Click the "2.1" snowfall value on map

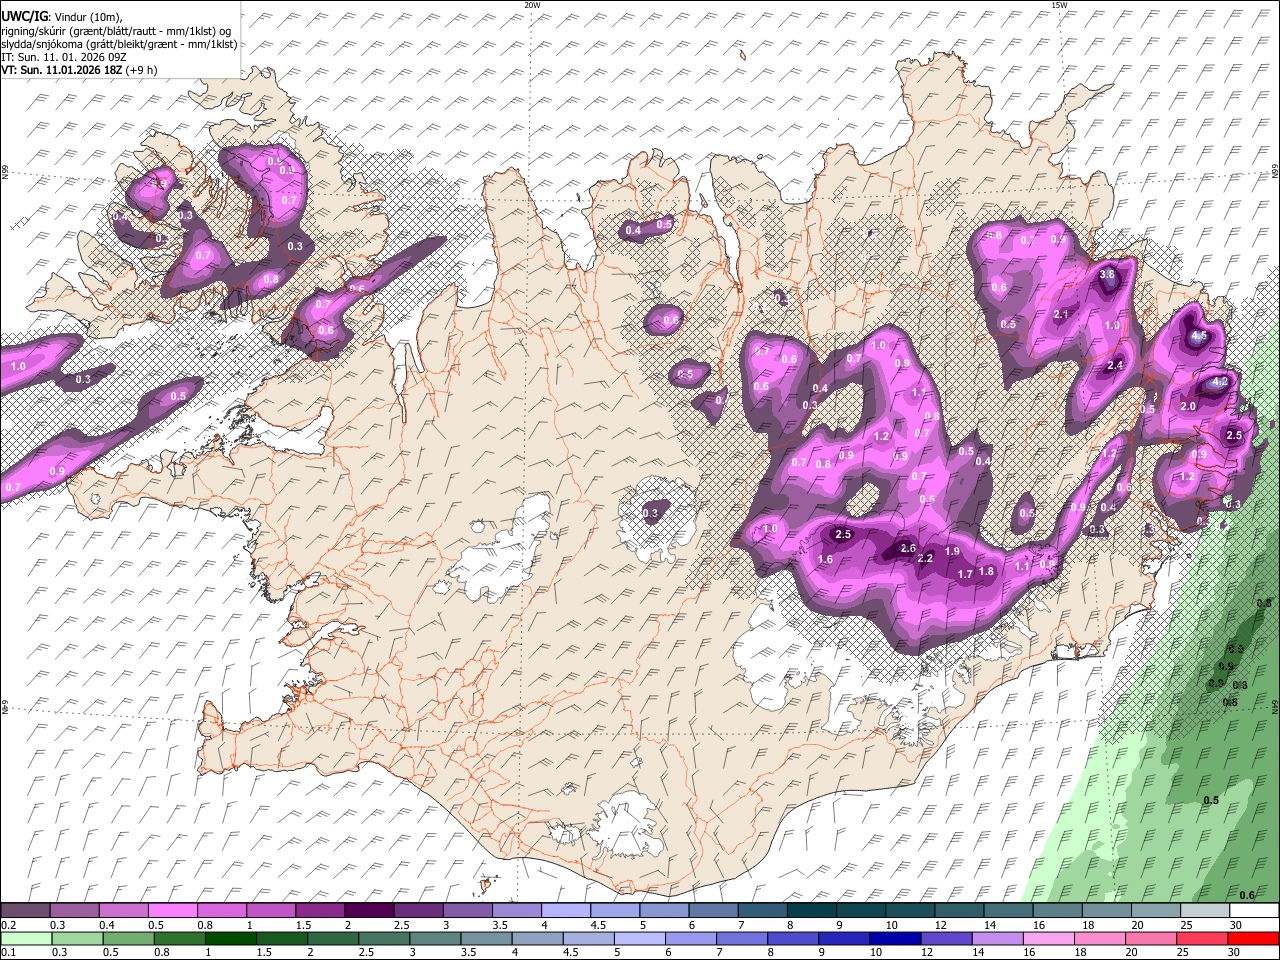(1062, 315)
